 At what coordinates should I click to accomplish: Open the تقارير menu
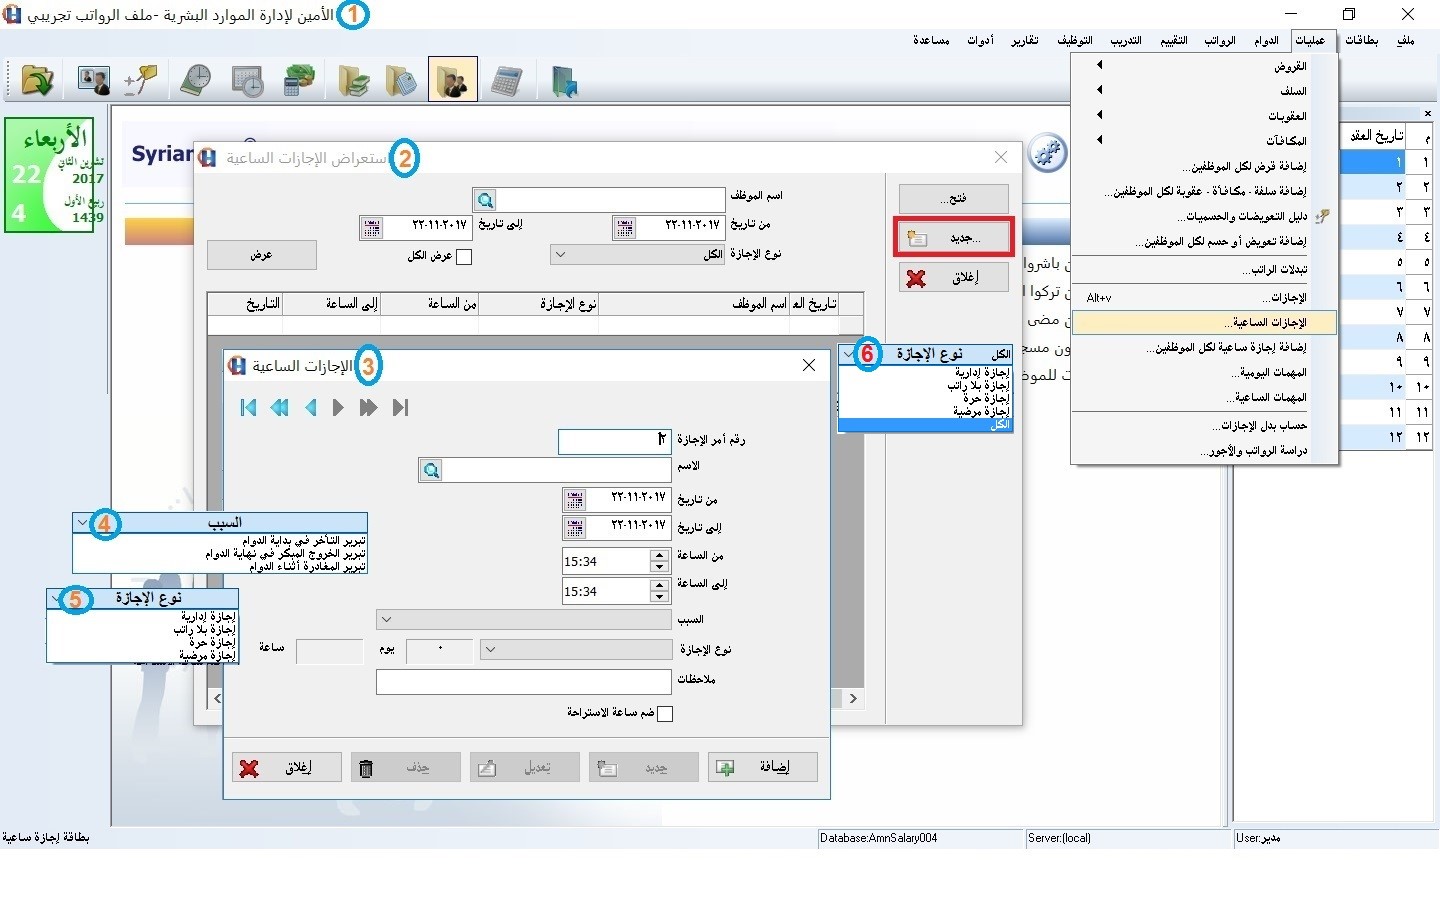click(x=1024, y=41)
